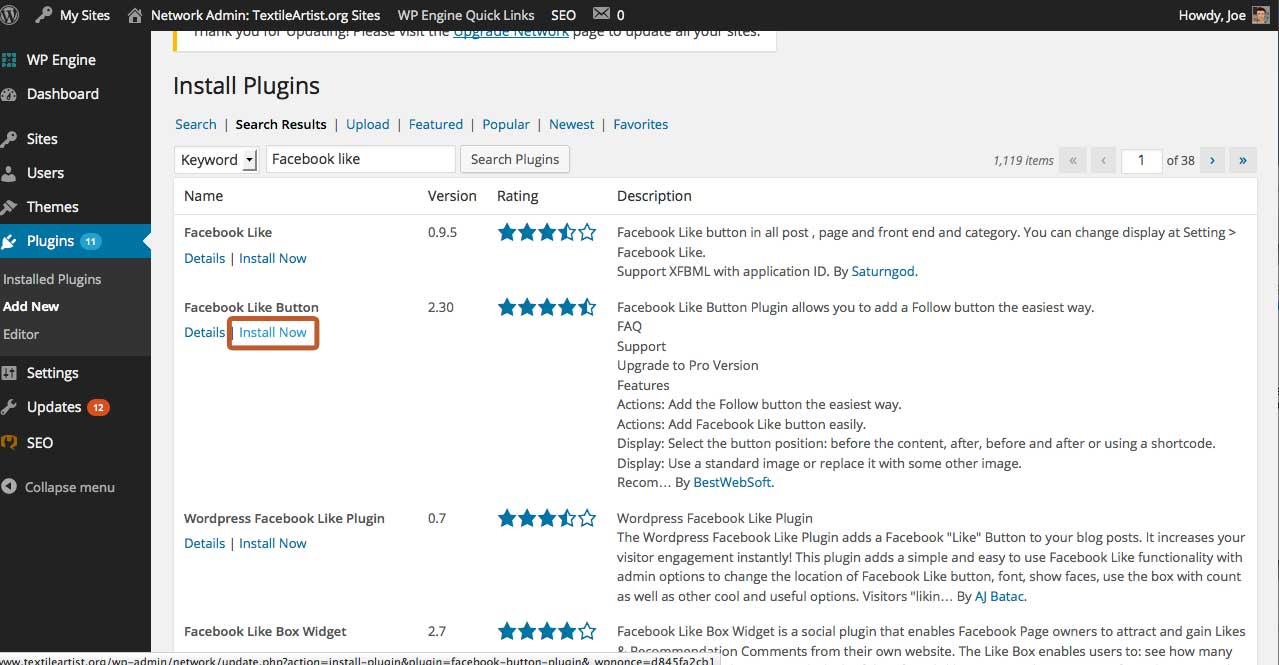Open the Saturngod author link
This screenshot has height=665, width=1279.
tap(883, 271)
